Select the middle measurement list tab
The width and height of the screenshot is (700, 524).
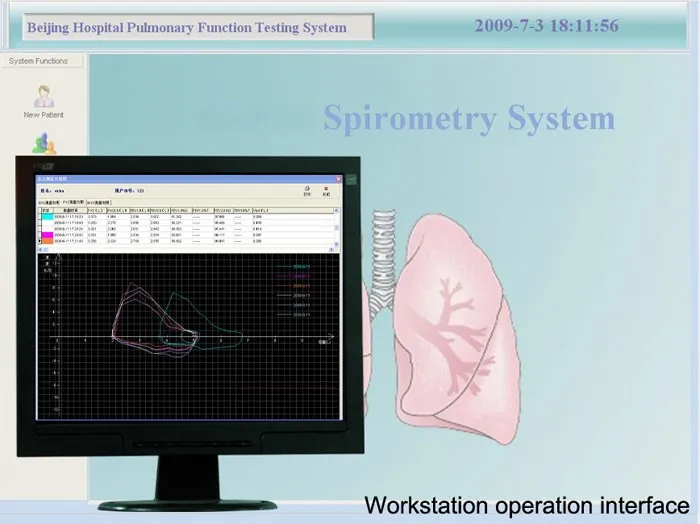75,202
